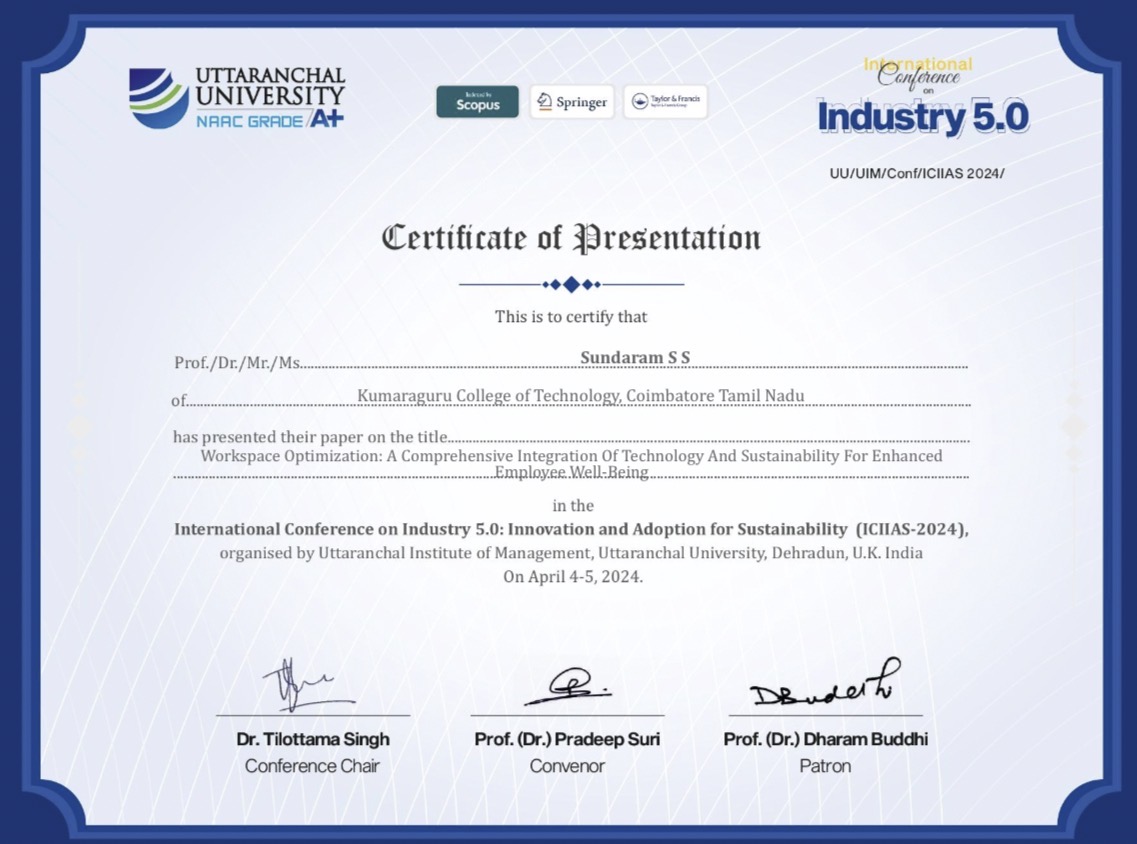Click the Conference Chair designation label
The image size is (1137, 844).
click(x=312, y=766)
